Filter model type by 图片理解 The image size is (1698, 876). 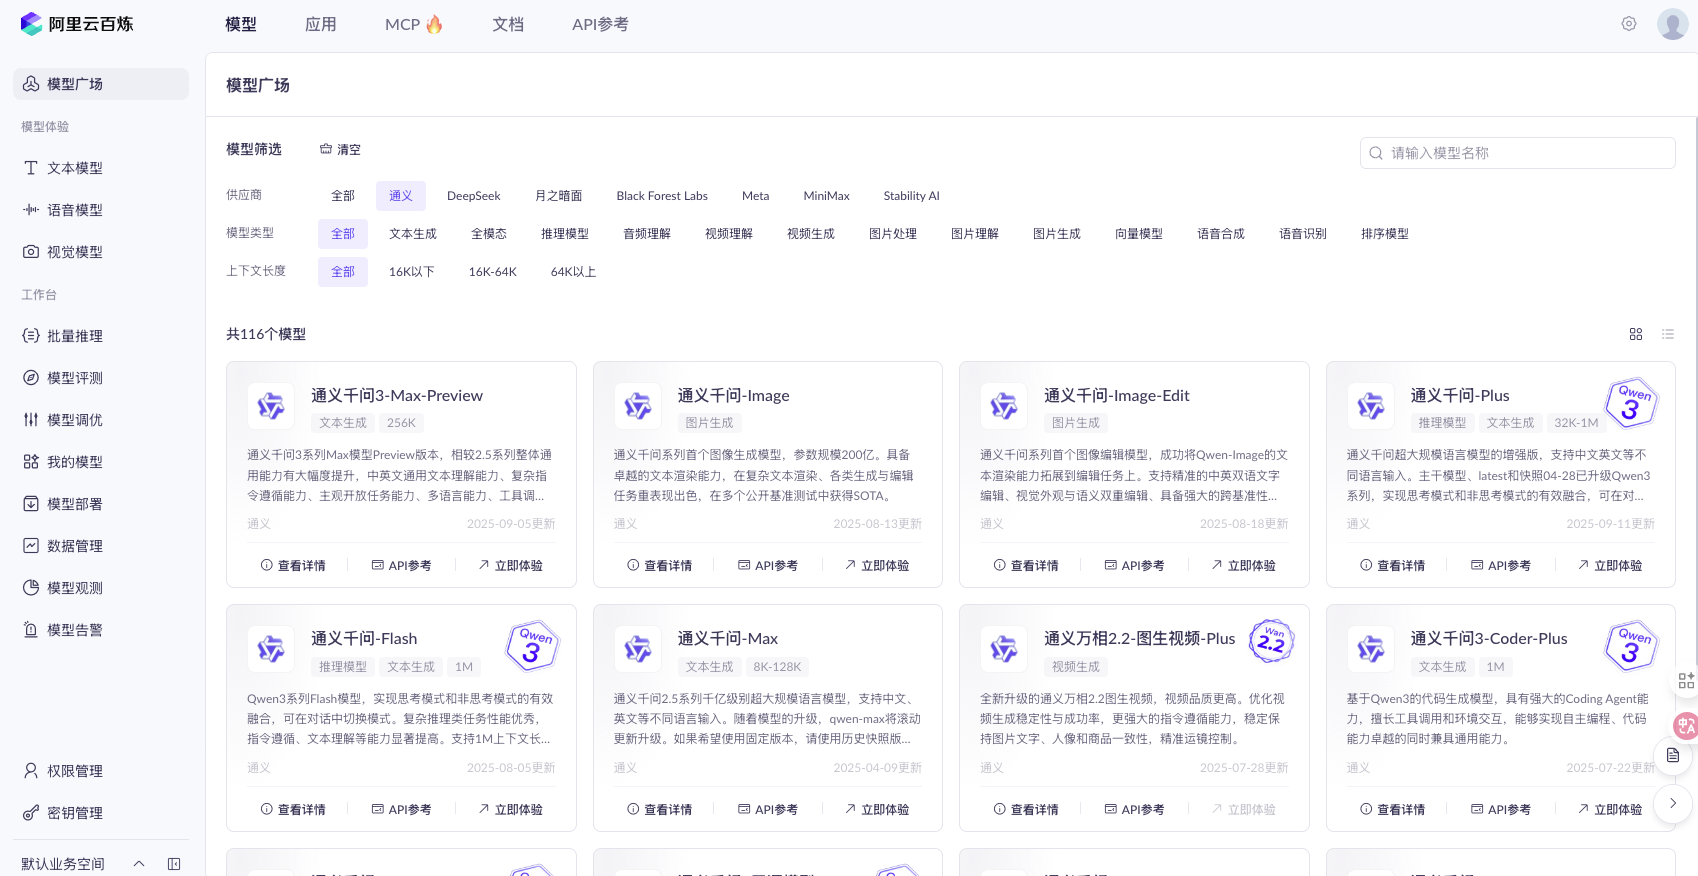[975, 234]
